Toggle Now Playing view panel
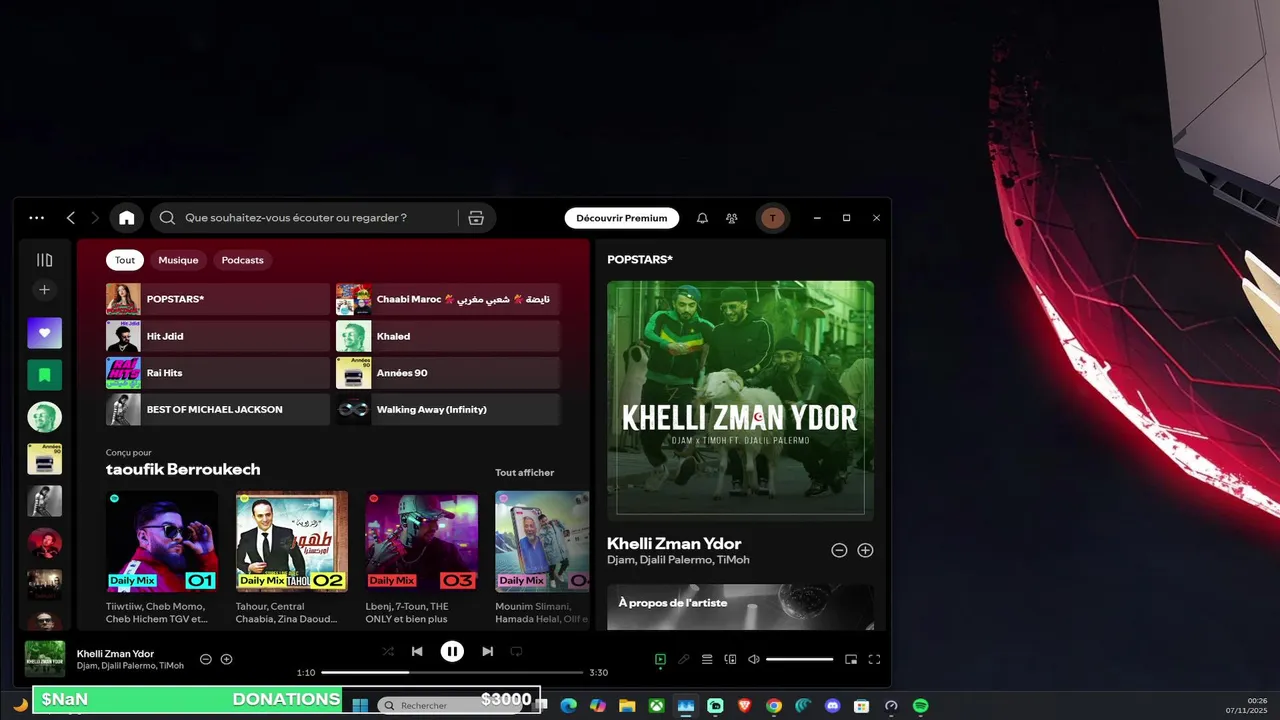Image resolution: width=1280 pixels, height=720 pixels. point(660,659)
